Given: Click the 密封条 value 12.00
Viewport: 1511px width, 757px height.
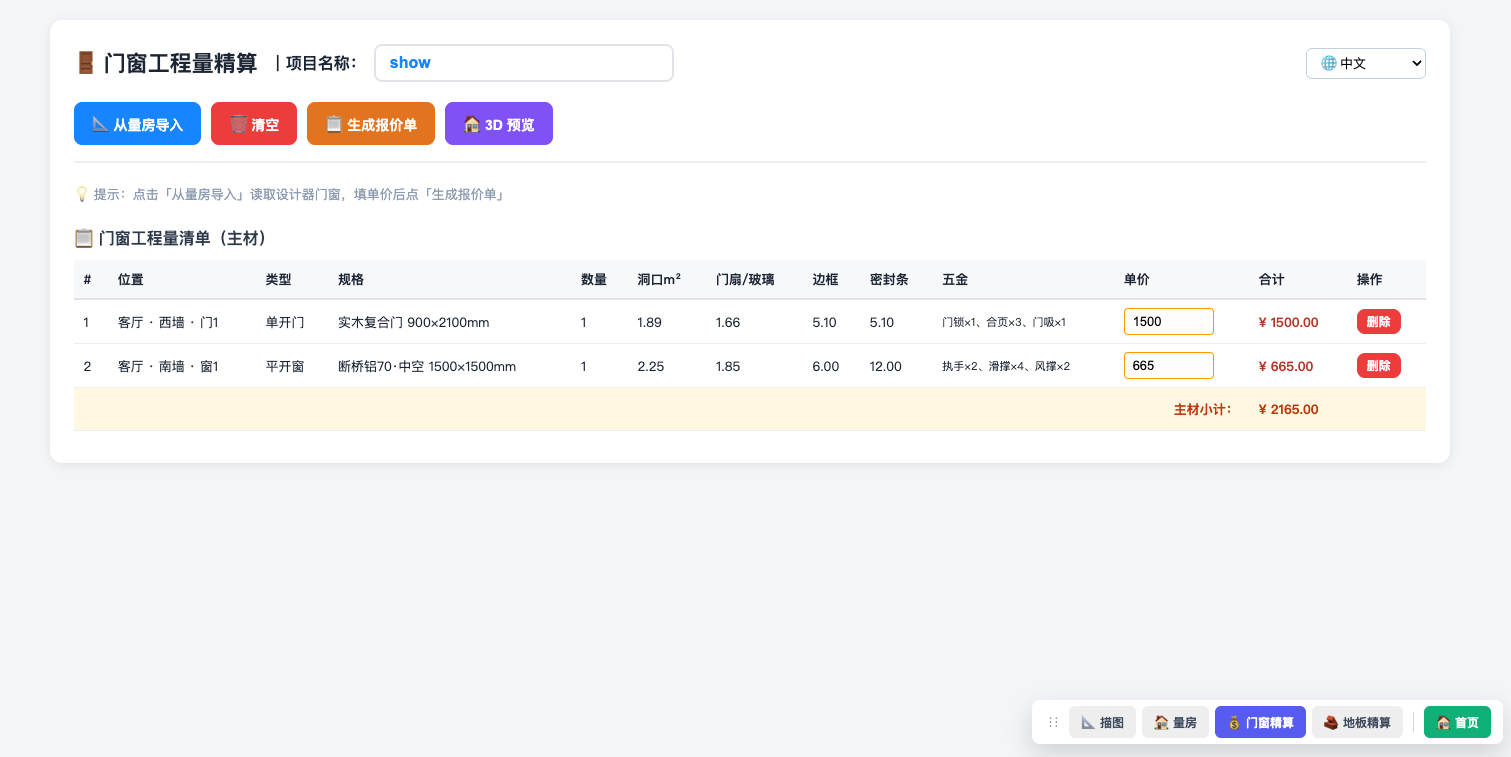Looking at the screenshot, I should 885,366.
